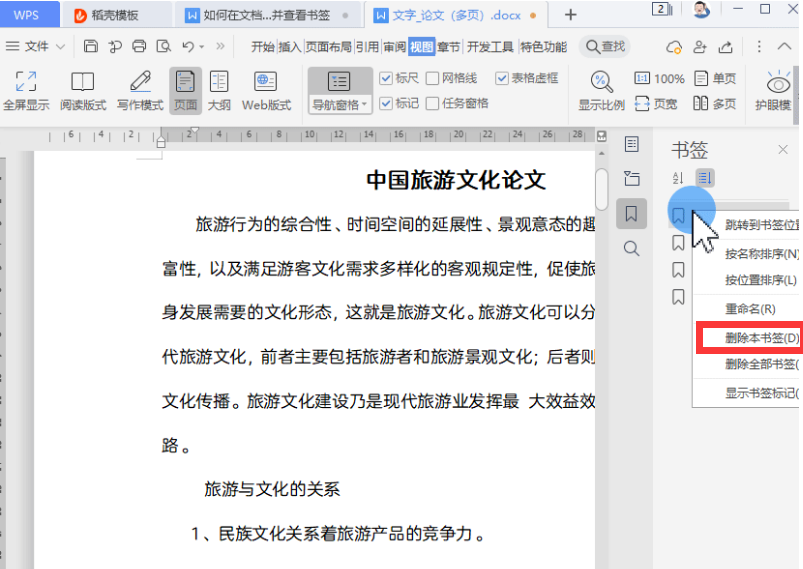Open the bookmark pane from the side strip
Image resolution: width=803 pixels, height=569 pixels.
631,212
